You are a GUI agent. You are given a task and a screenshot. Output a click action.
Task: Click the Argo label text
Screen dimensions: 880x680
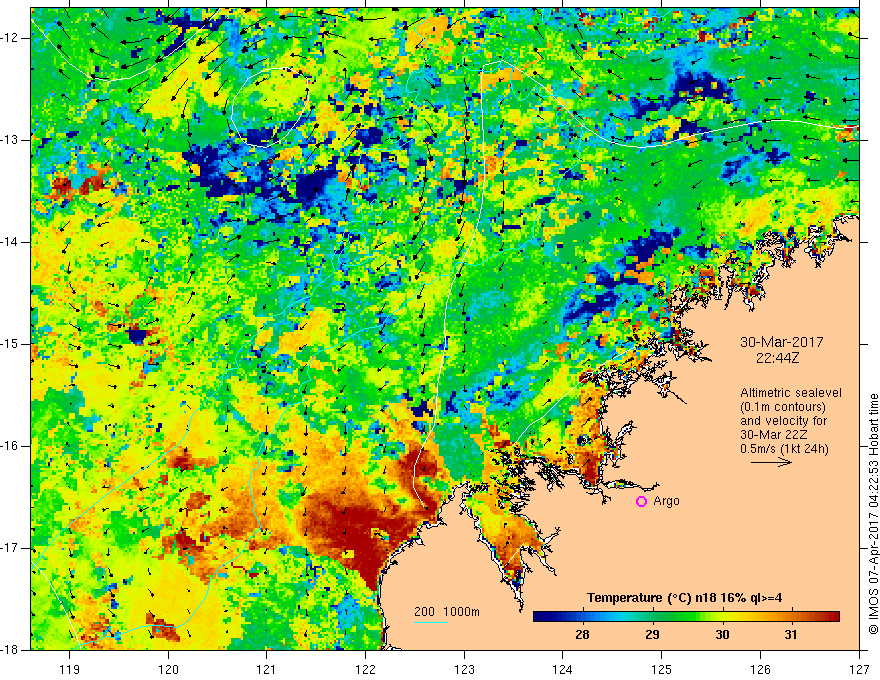point(666,502)
